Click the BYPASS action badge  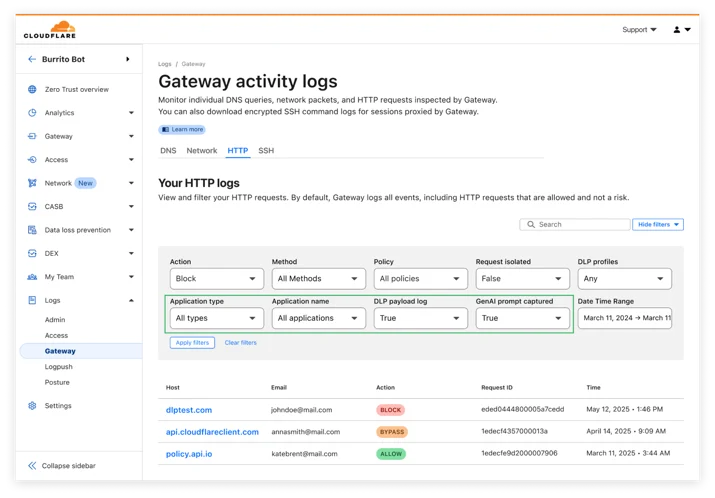click(x=392, y=432)
